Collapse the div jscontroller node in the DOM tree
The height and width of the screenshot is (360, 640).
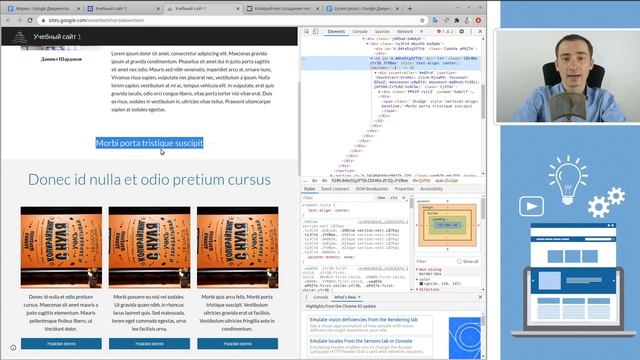(376, 73)
